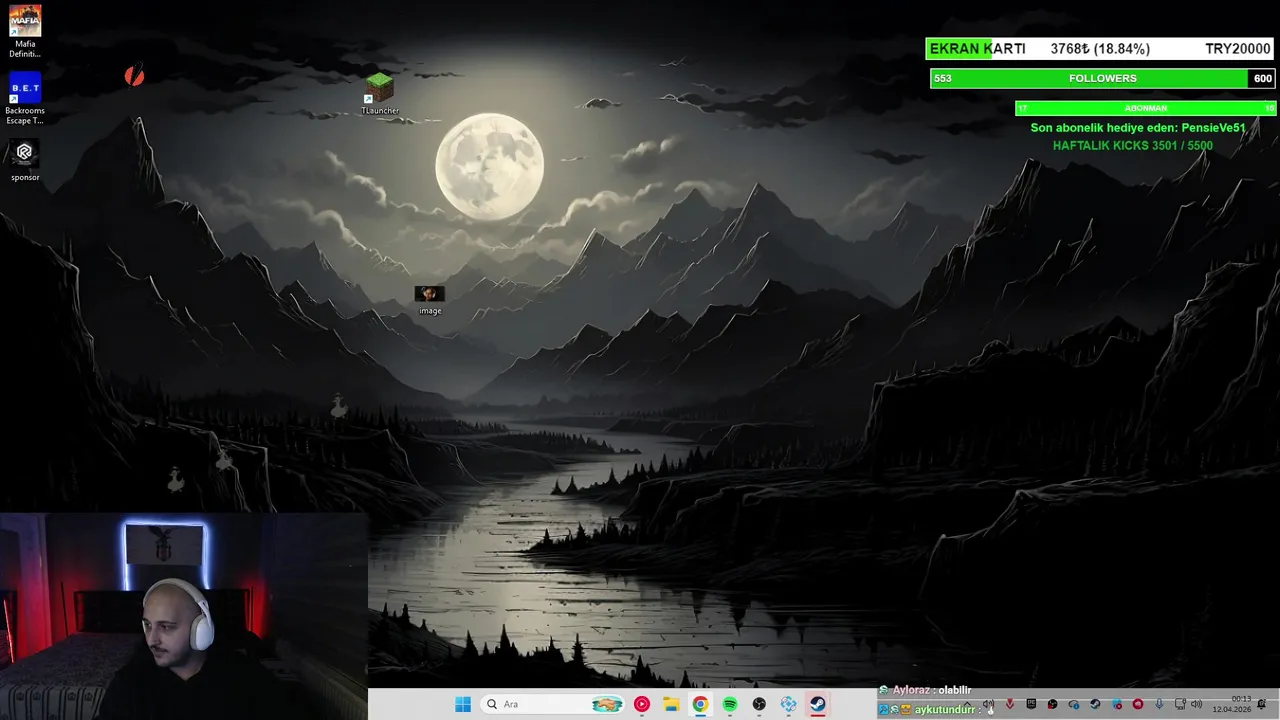Image resolution: width=1280 pixels, height=720 pixels.
Task: Open the volume speaker tray icon
Action: [1196, 704]
